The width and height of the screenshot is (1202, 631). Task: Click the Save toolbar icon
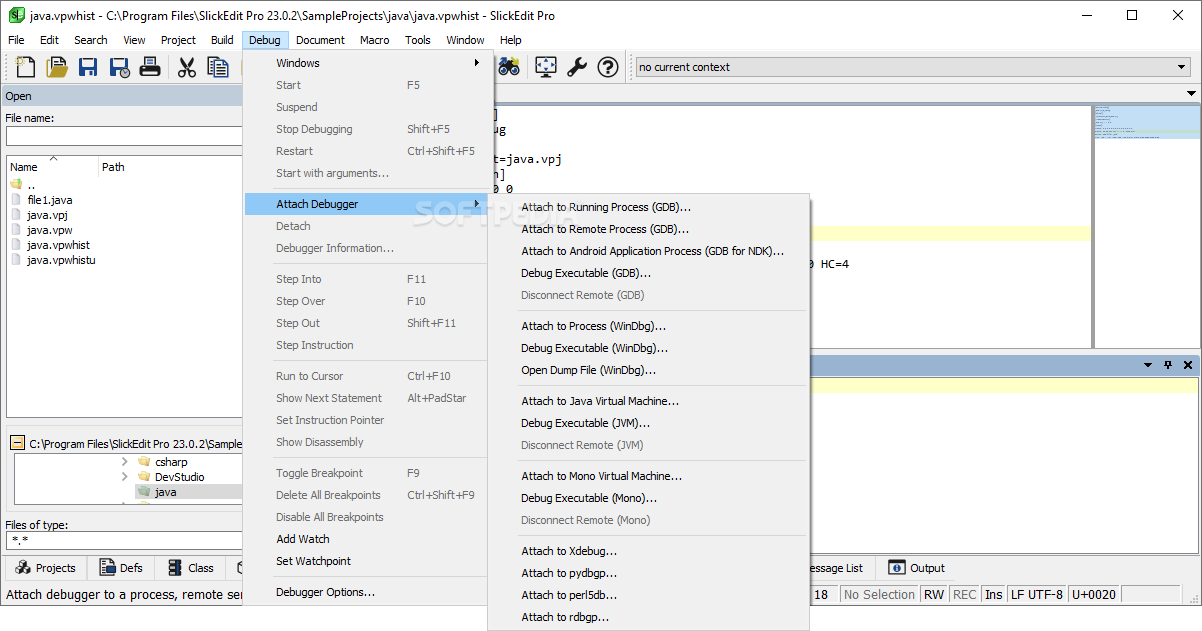[x=88, y=67]
